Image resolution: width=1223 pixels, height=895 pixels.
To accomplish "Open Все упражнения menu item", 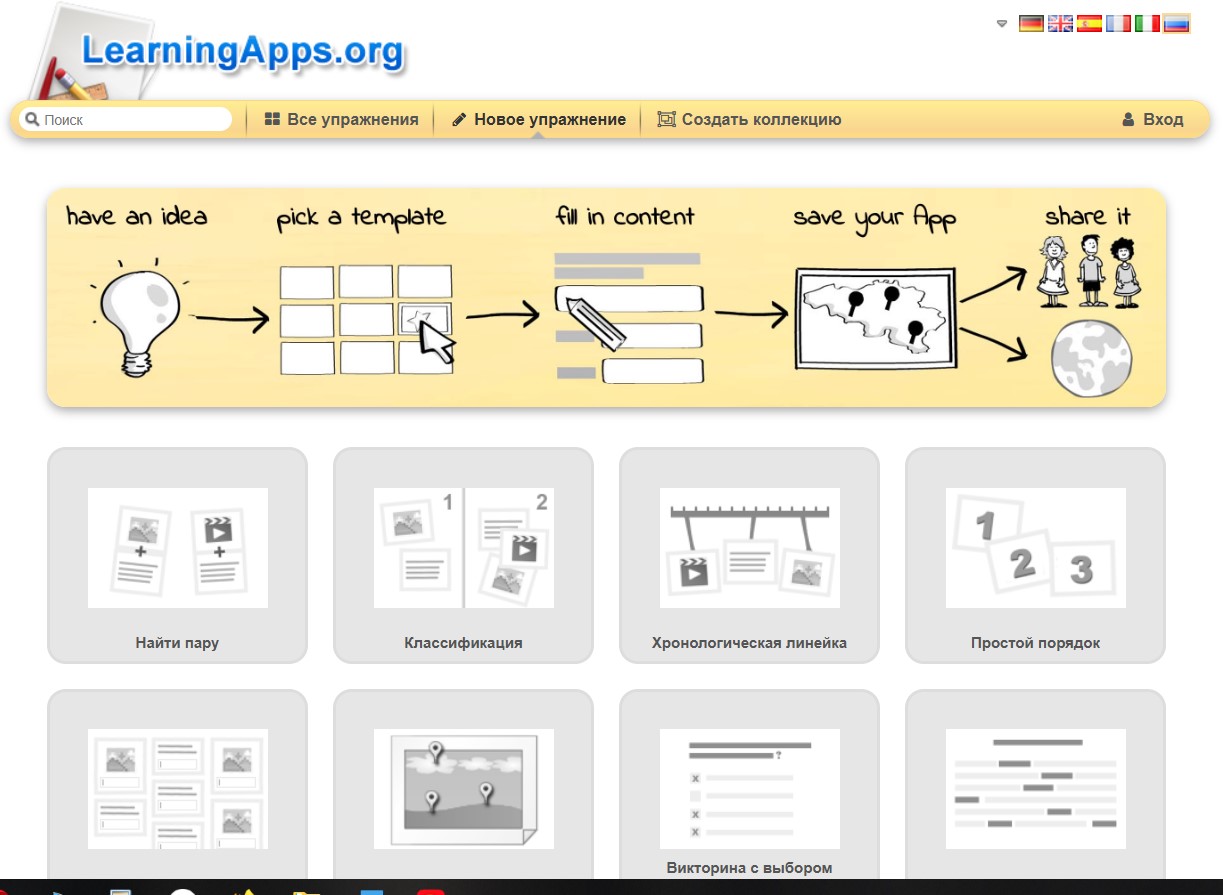I will (x=341, y=120).
